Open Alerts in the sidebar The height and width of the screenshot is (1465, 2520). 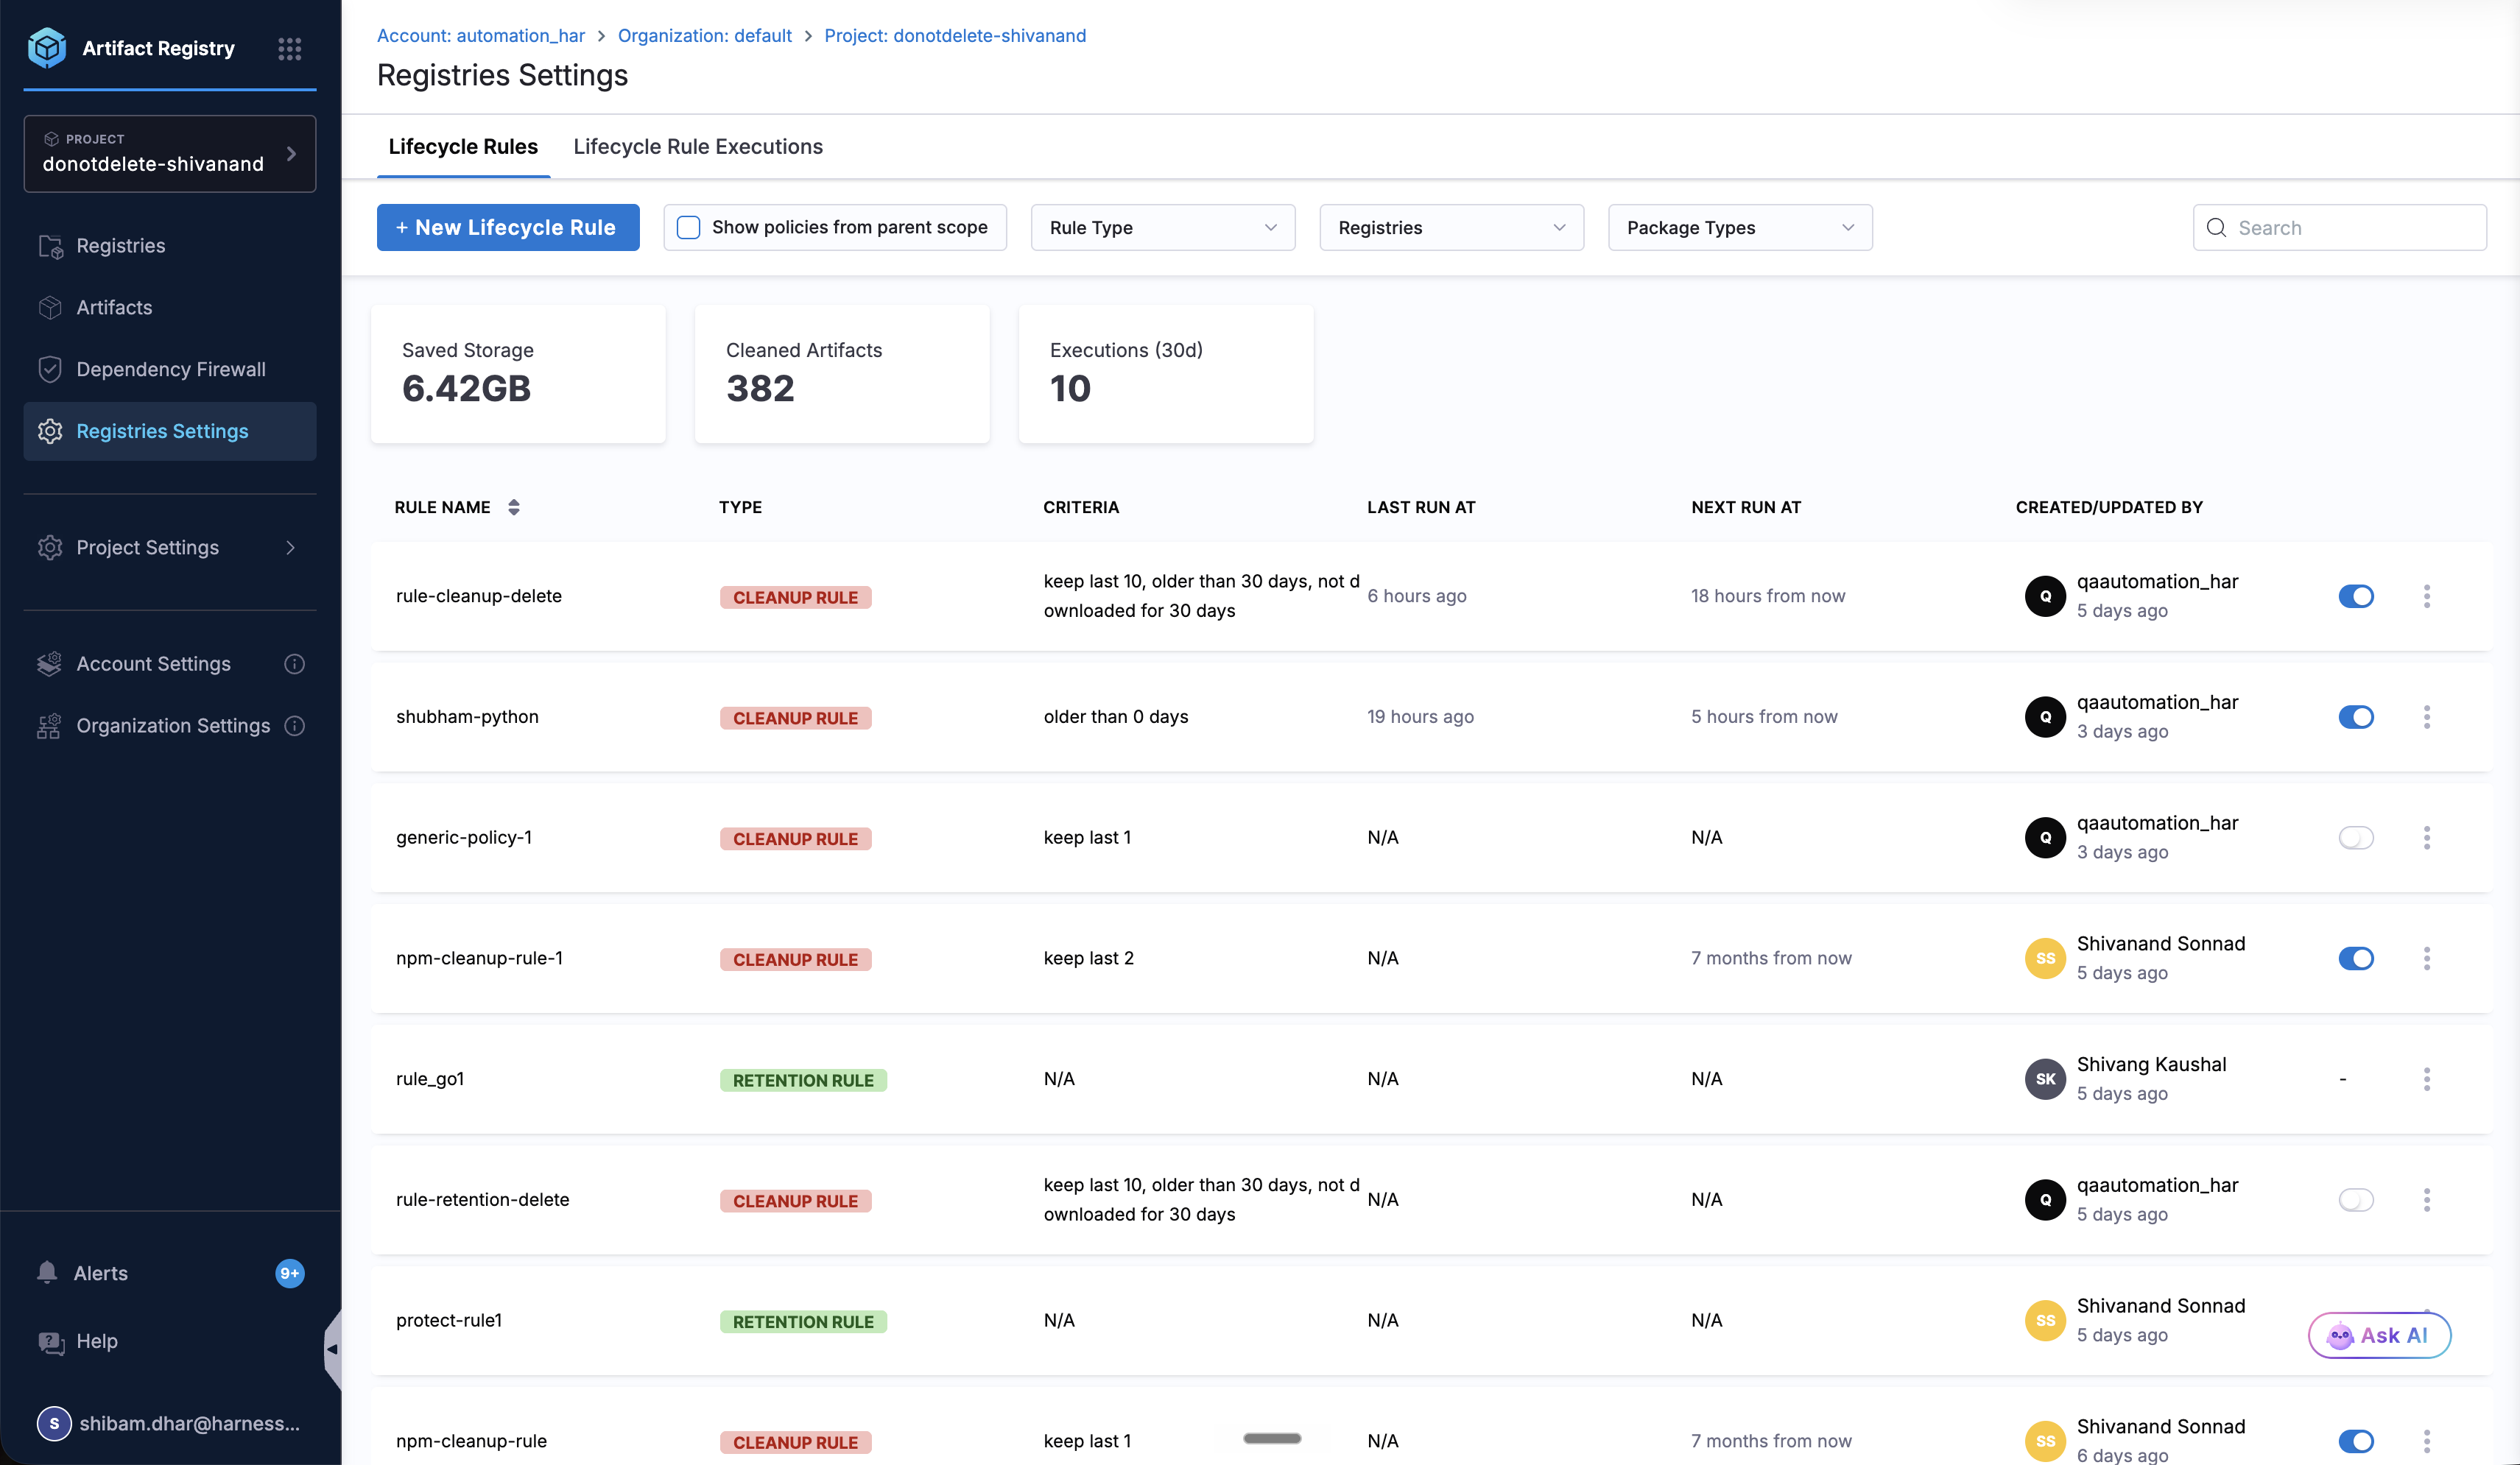pyautogui.click(x=170, y=1273)
